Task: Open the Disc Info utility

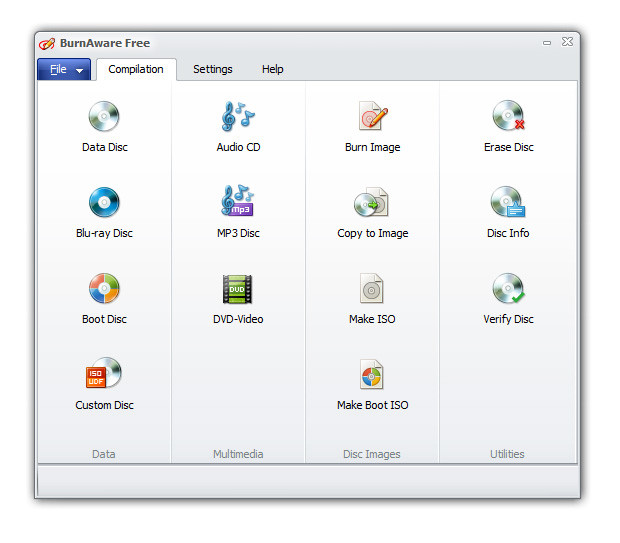Action: click(x=508, y=202)
